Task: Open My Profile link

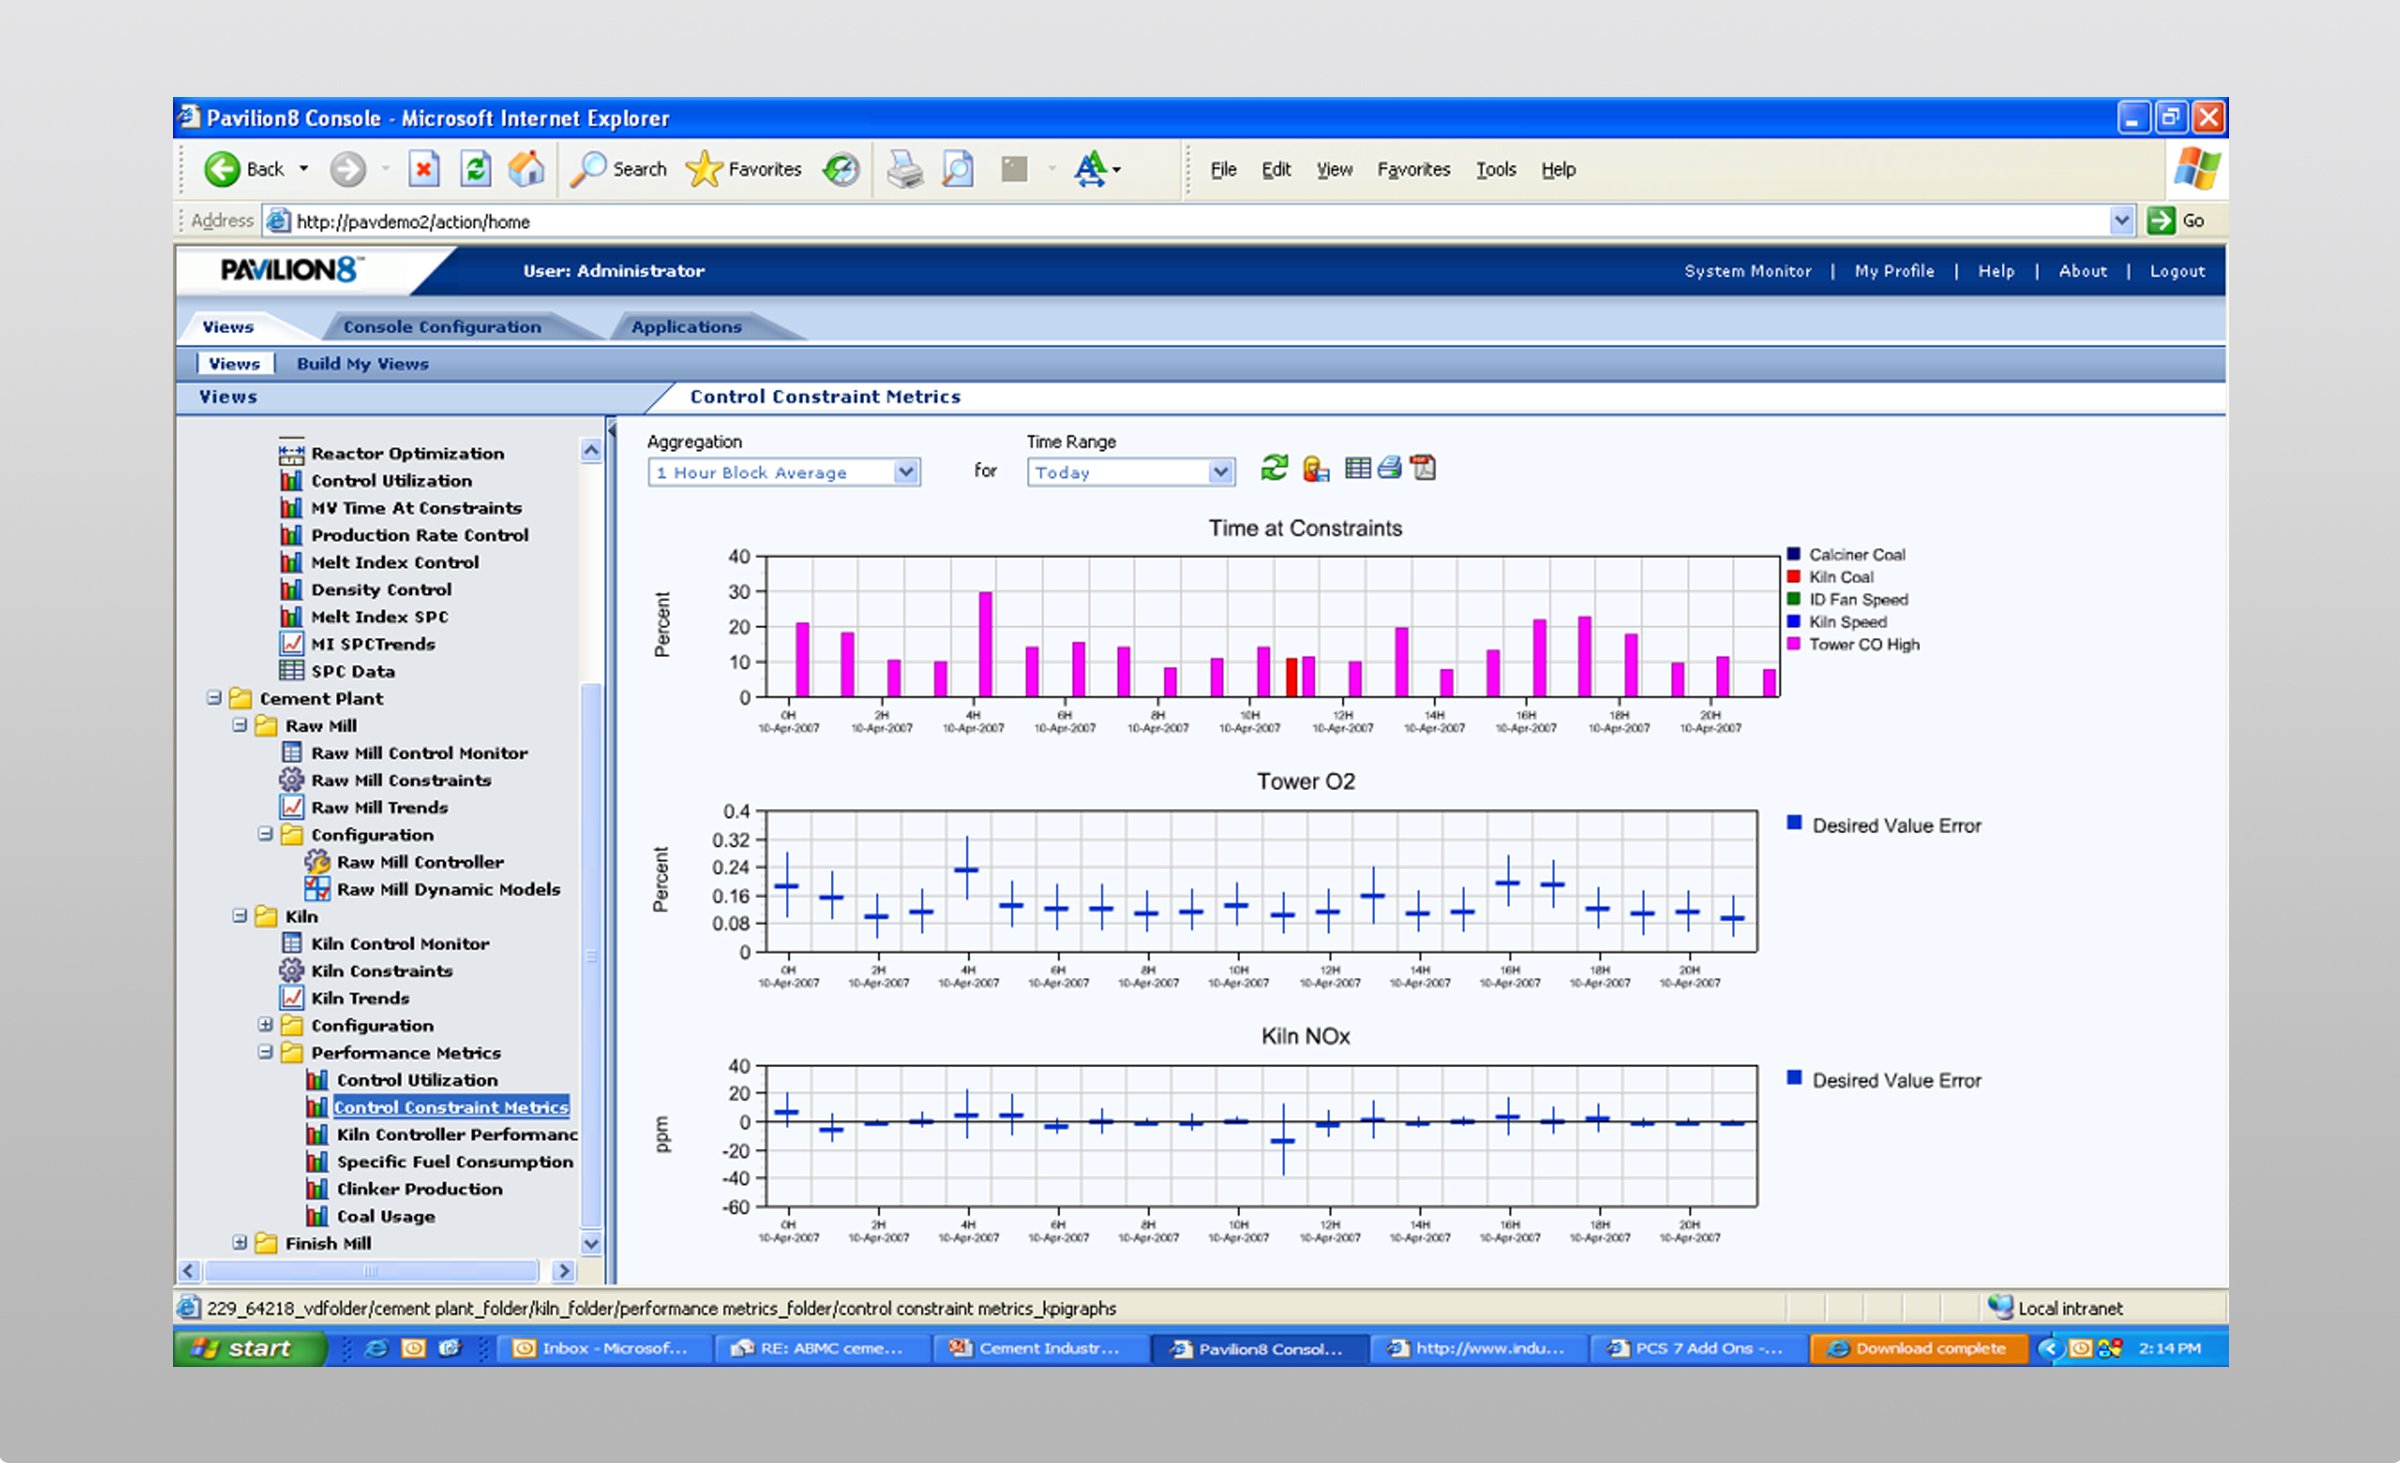Action: (x=1894, y=271)
